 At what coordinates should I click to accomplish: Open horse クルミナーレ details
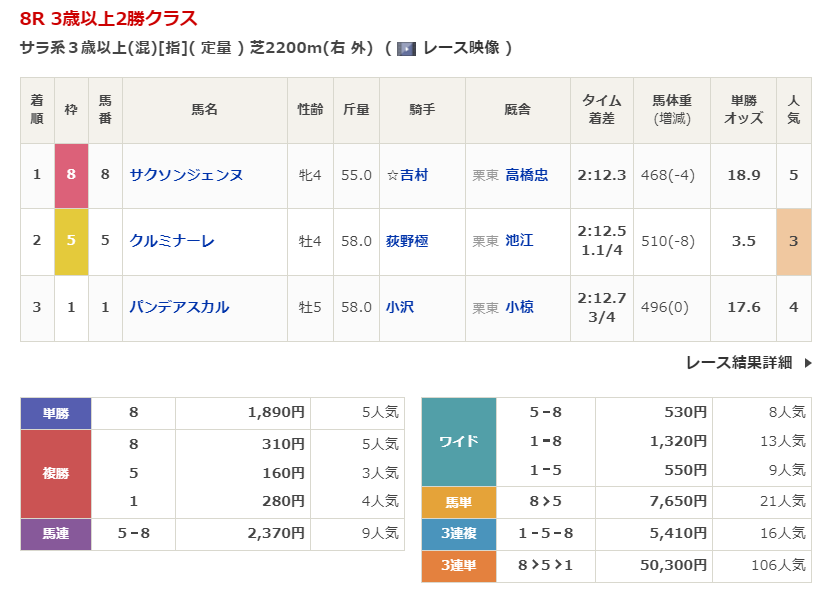coord(172,241)
